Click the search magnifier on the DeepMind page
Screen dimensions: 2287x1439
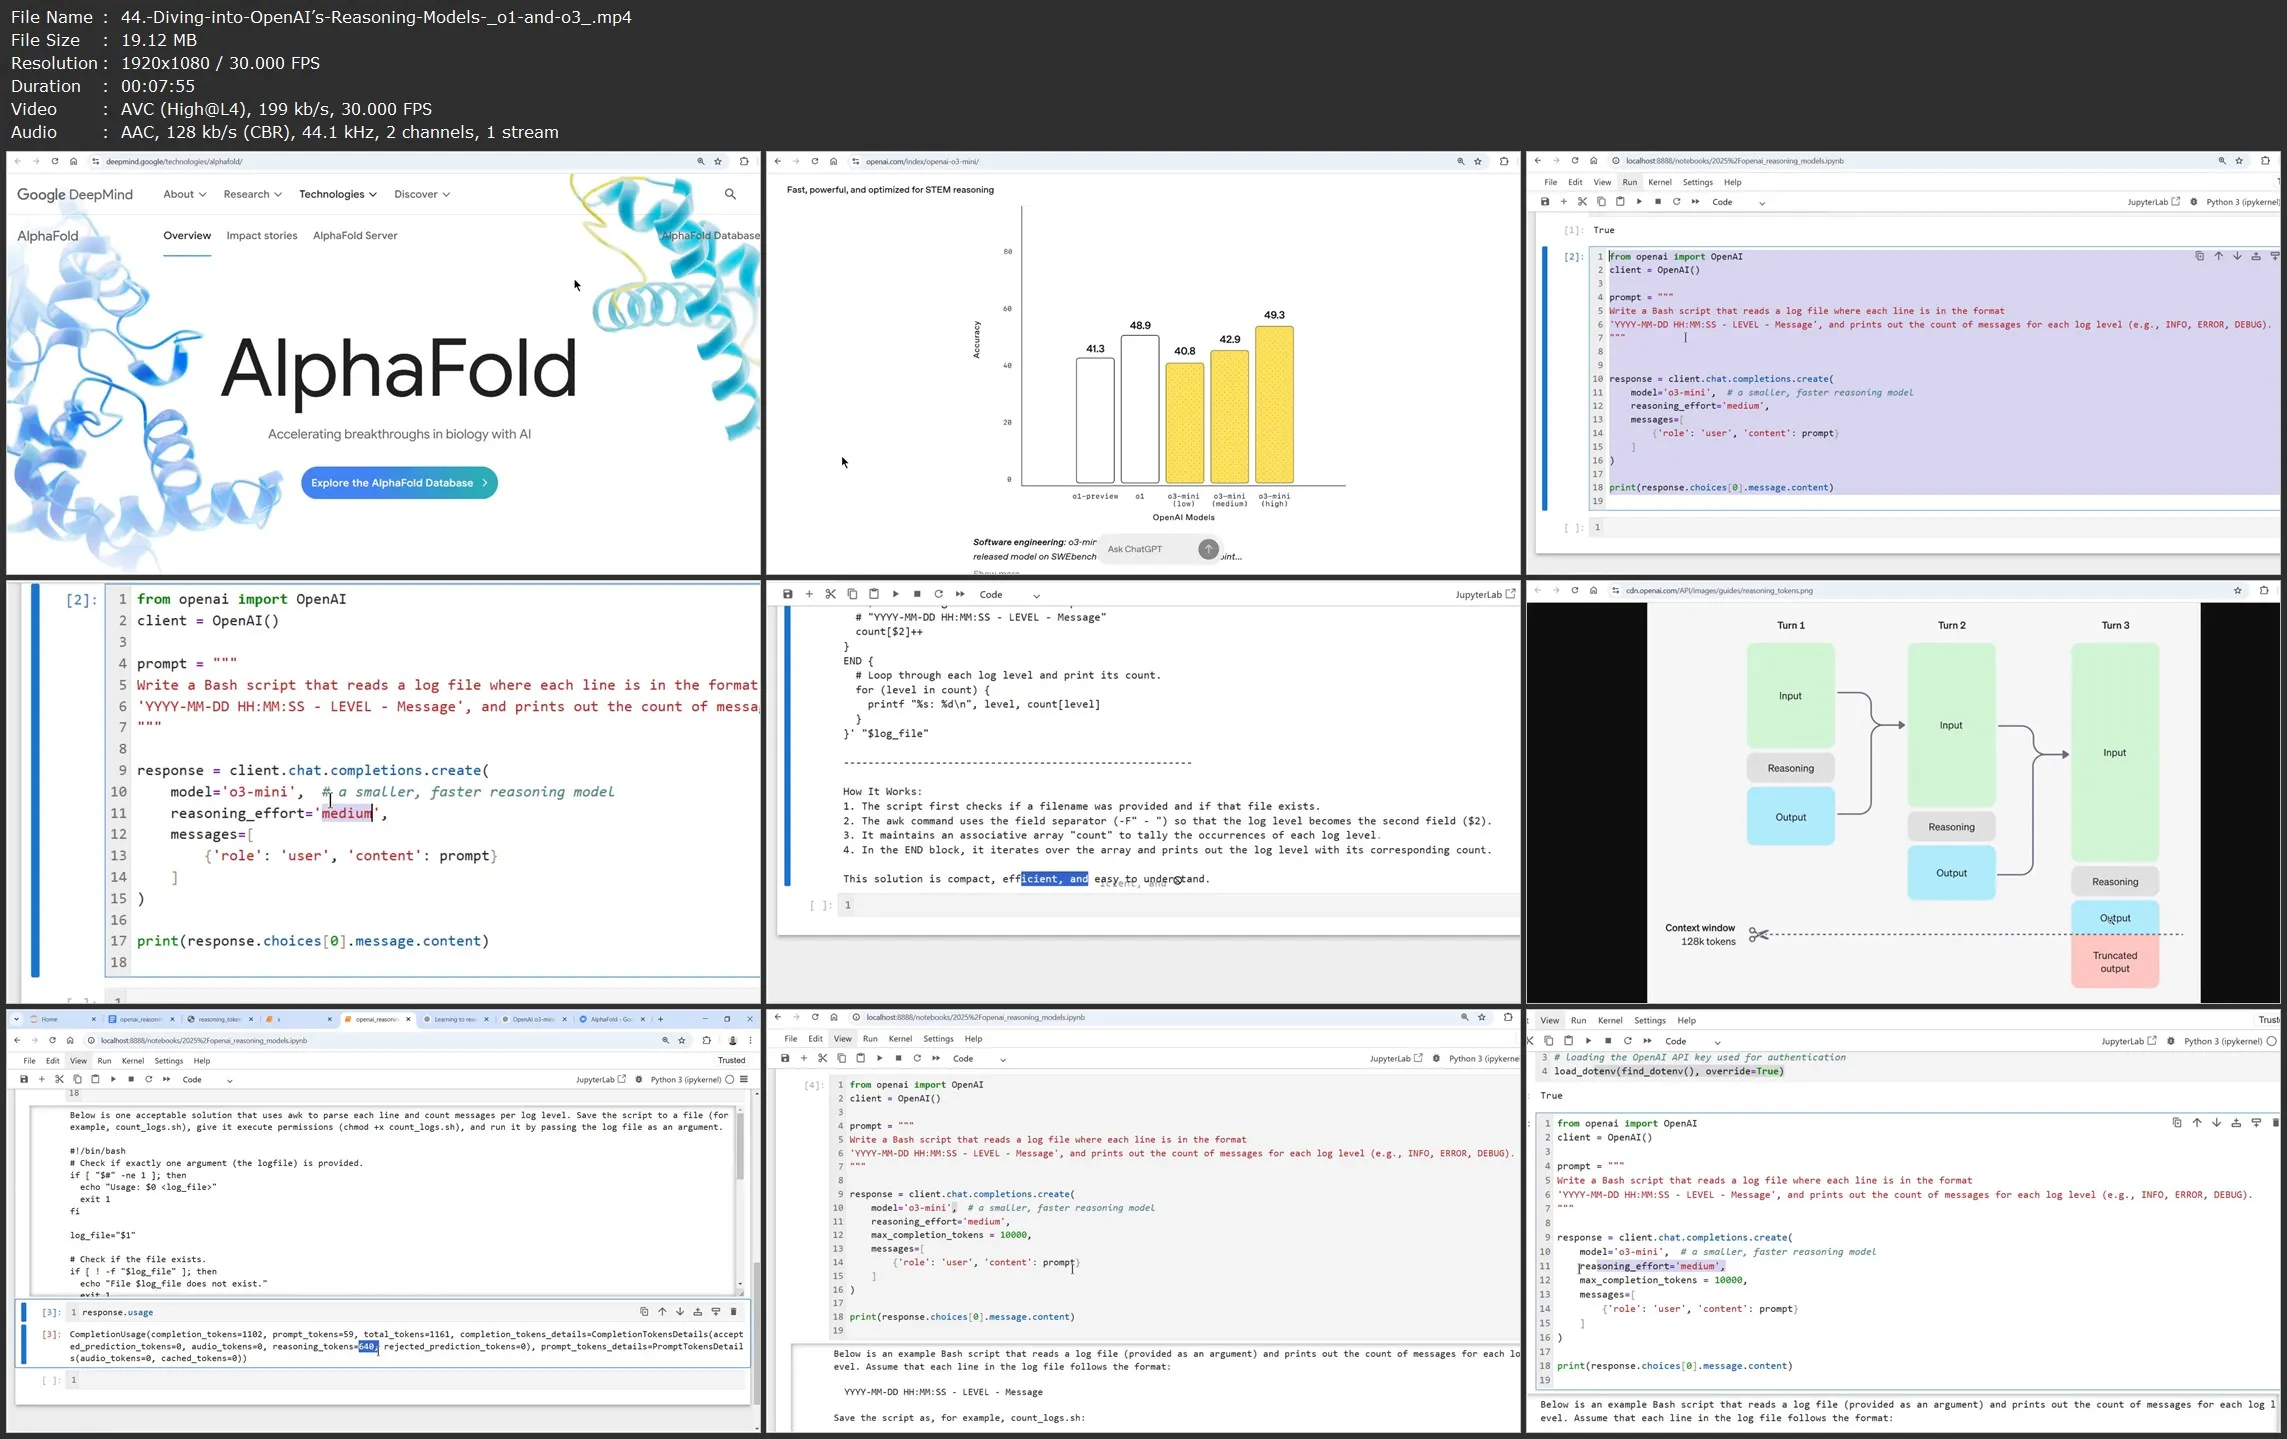pos(730,194)
